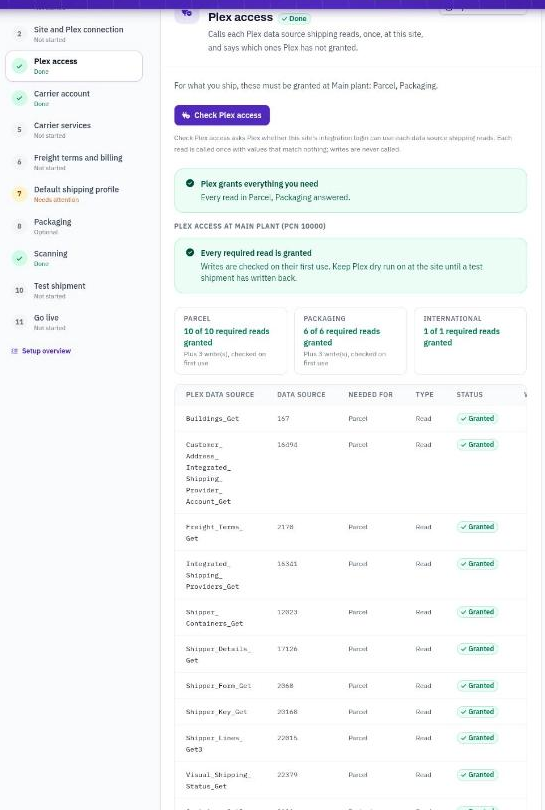This screenshot has width=545, height=810.
Task: Click the list icon beside Setup overview
Action: pyautogui.click(x=14, y=351)
